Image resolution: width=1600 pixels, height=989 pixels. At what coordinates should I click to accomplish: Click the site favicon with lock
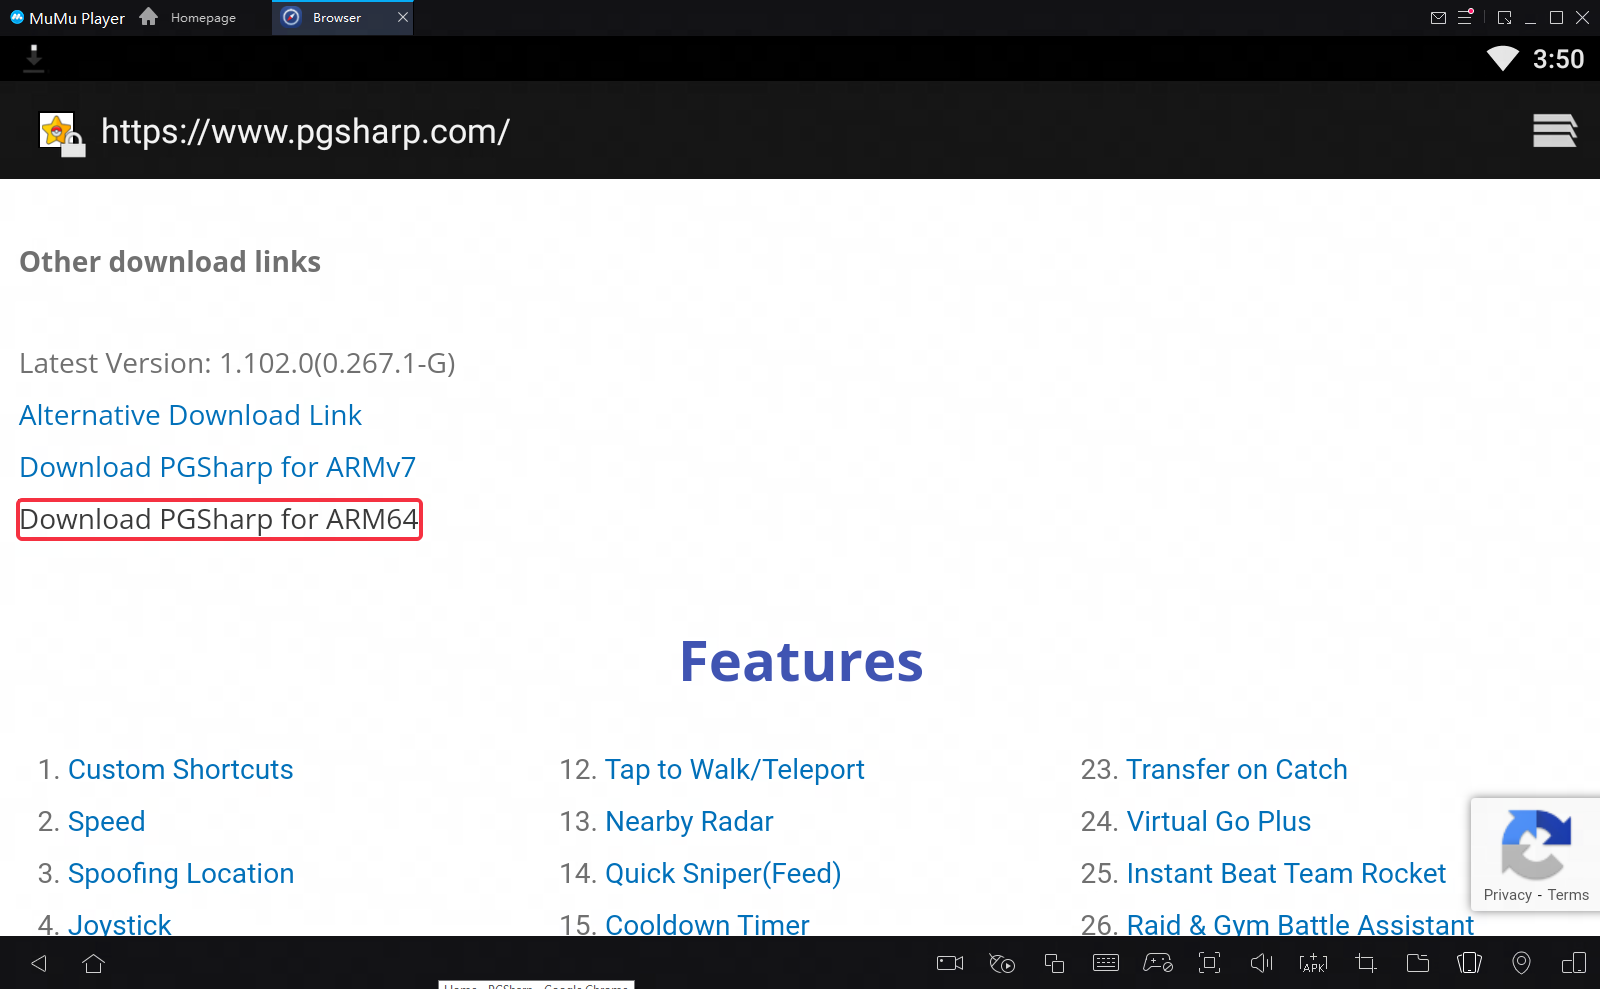61,133
